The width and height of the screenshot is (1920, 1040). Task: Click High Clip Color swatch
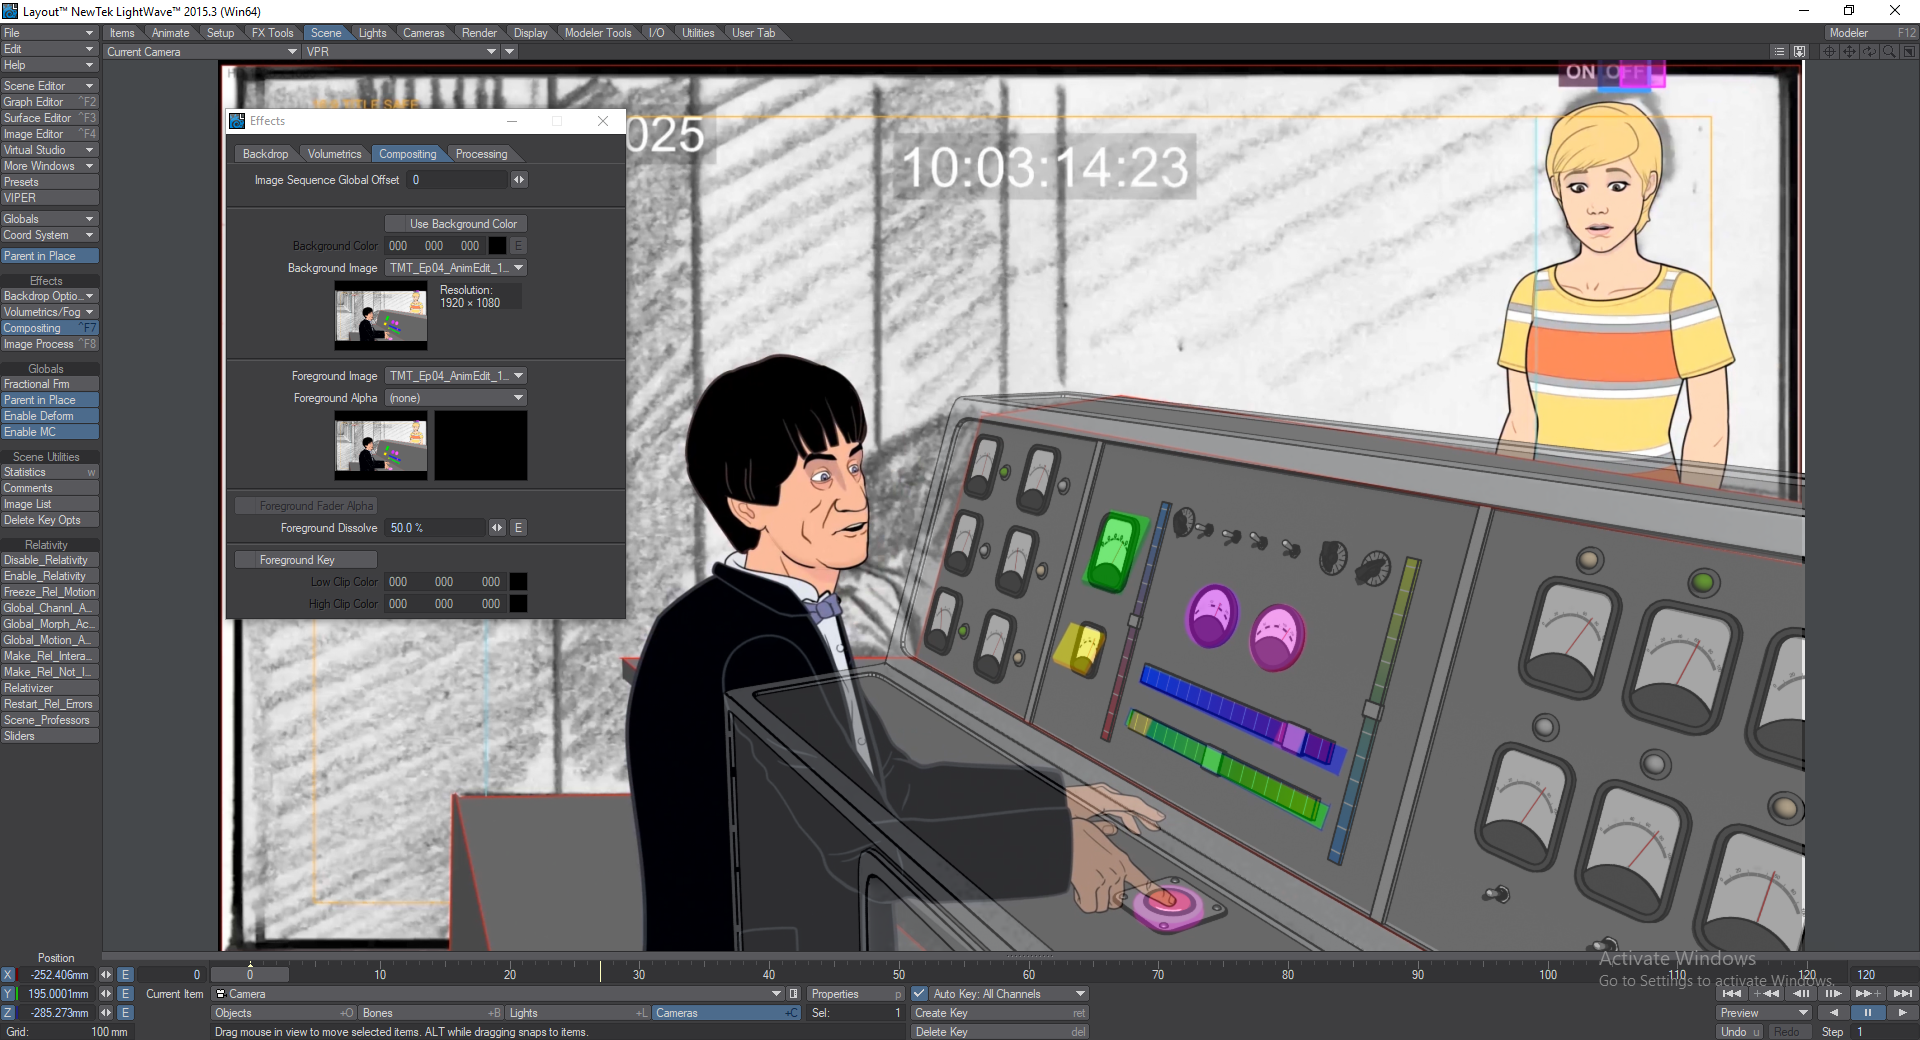tap(518, 604)
